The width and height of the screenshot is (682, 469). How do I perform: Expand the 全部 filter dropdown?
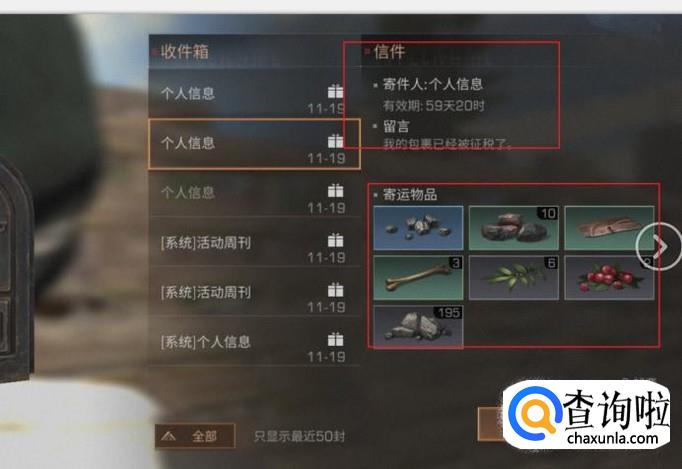tap(195, 436)
